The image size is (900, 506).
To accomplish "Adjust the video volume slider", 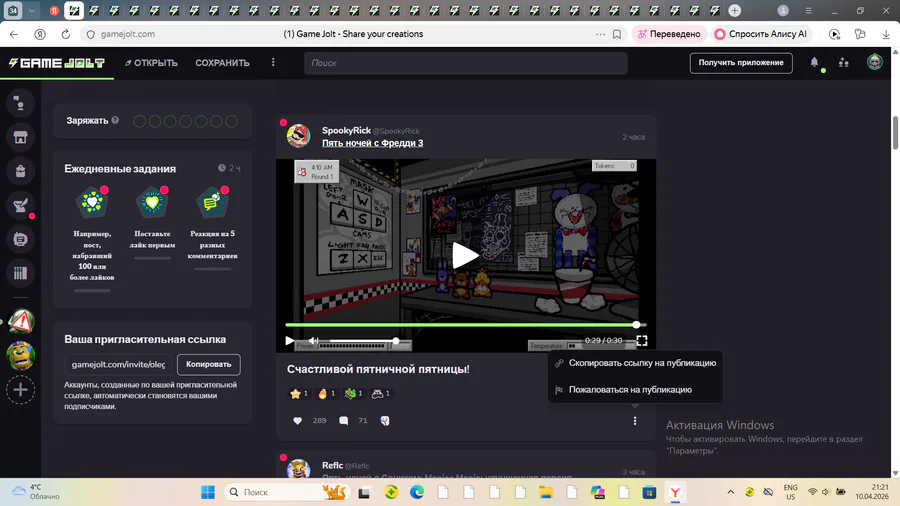I will (363, 341).
